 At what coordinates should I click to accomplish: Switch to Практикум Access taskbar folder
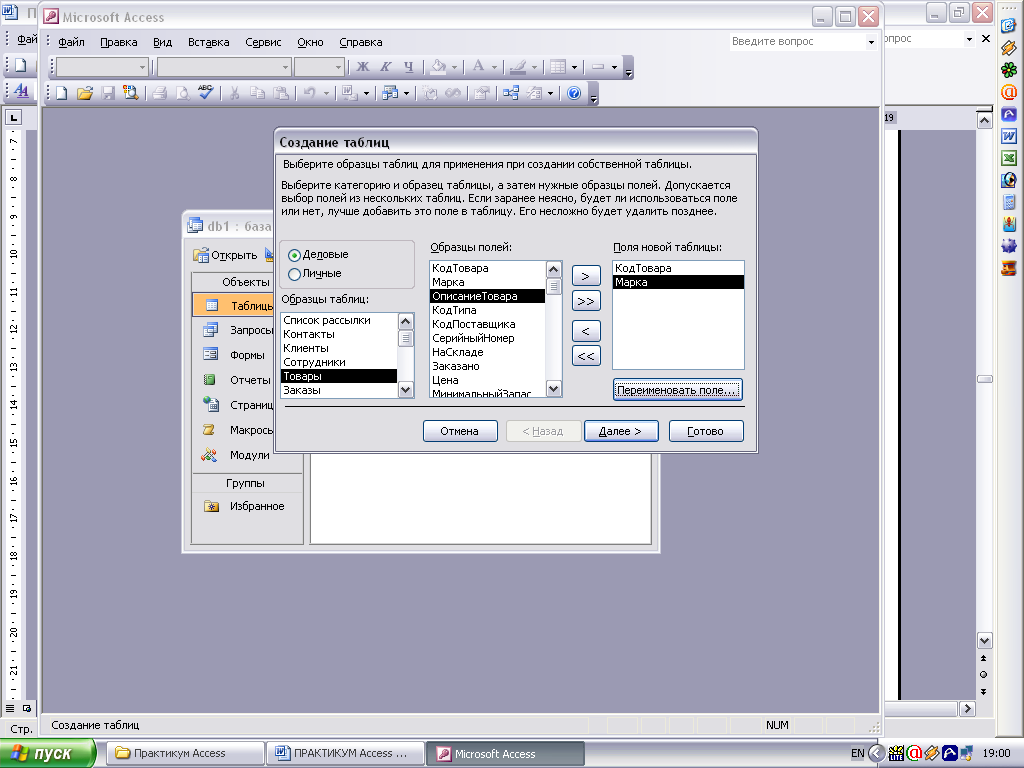pos(185,754)
